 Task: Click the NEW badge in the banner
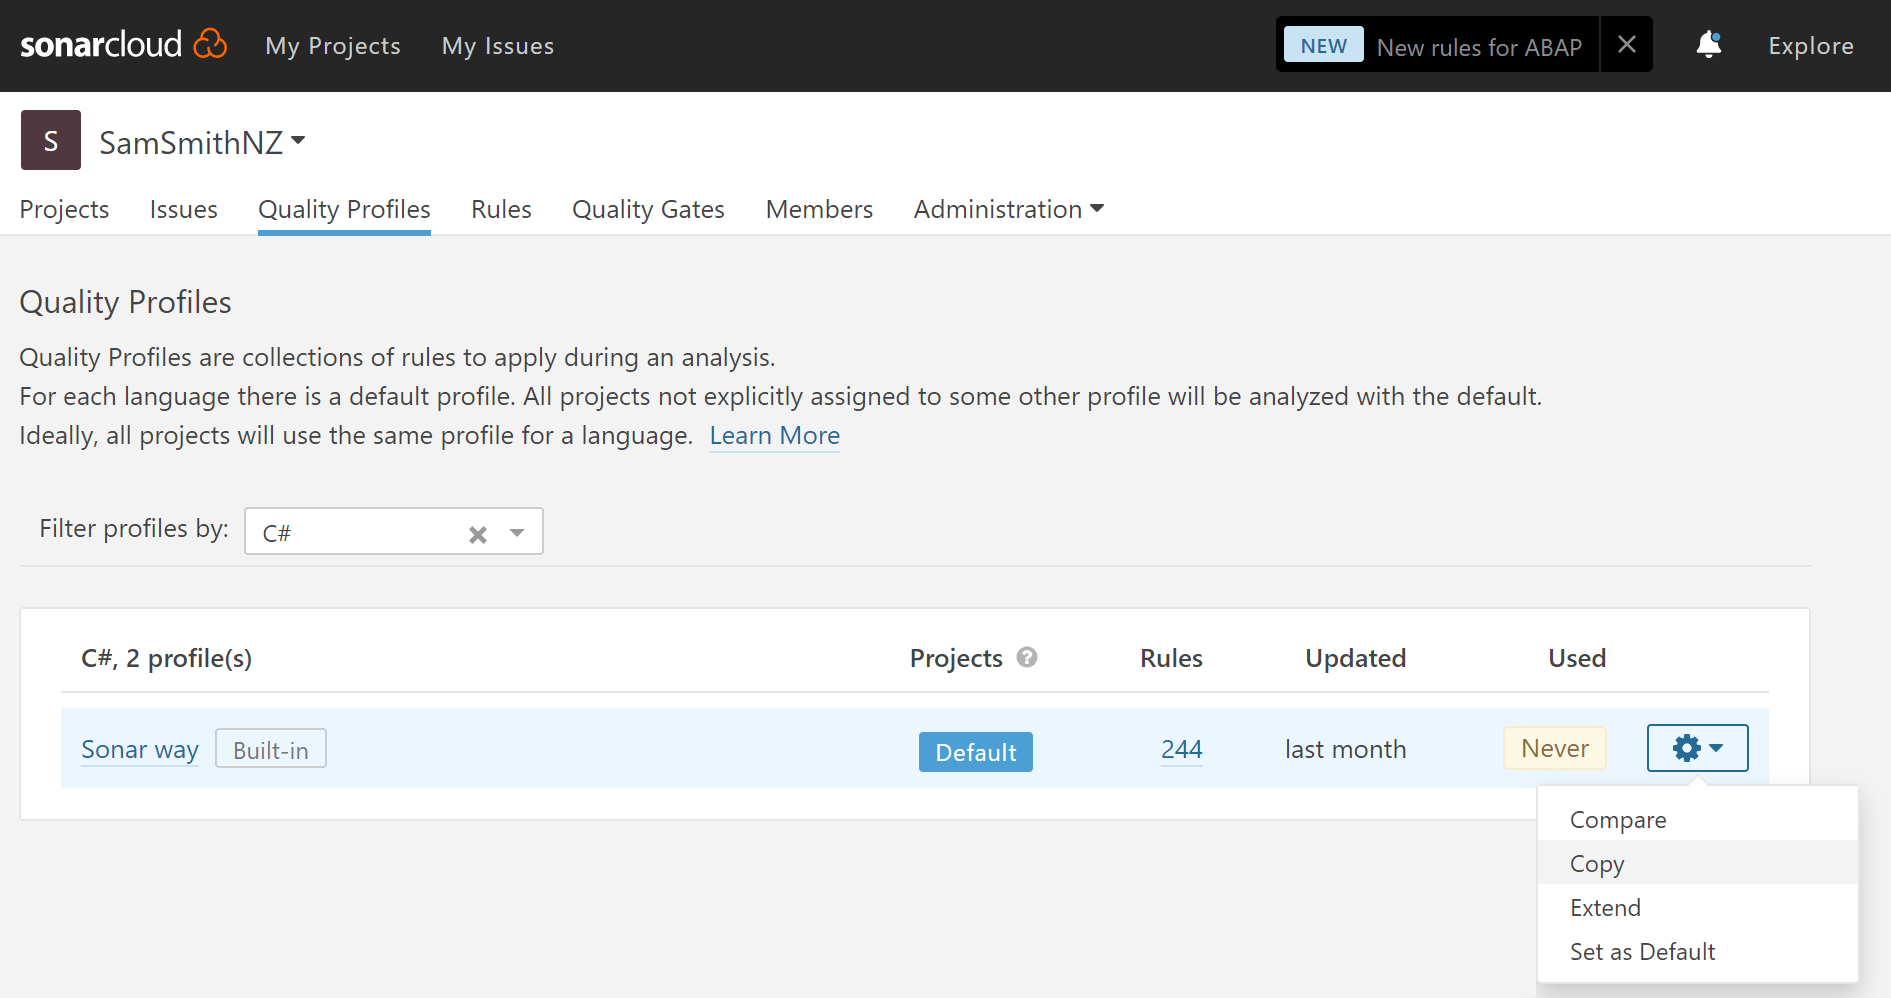pos(1323,46)
